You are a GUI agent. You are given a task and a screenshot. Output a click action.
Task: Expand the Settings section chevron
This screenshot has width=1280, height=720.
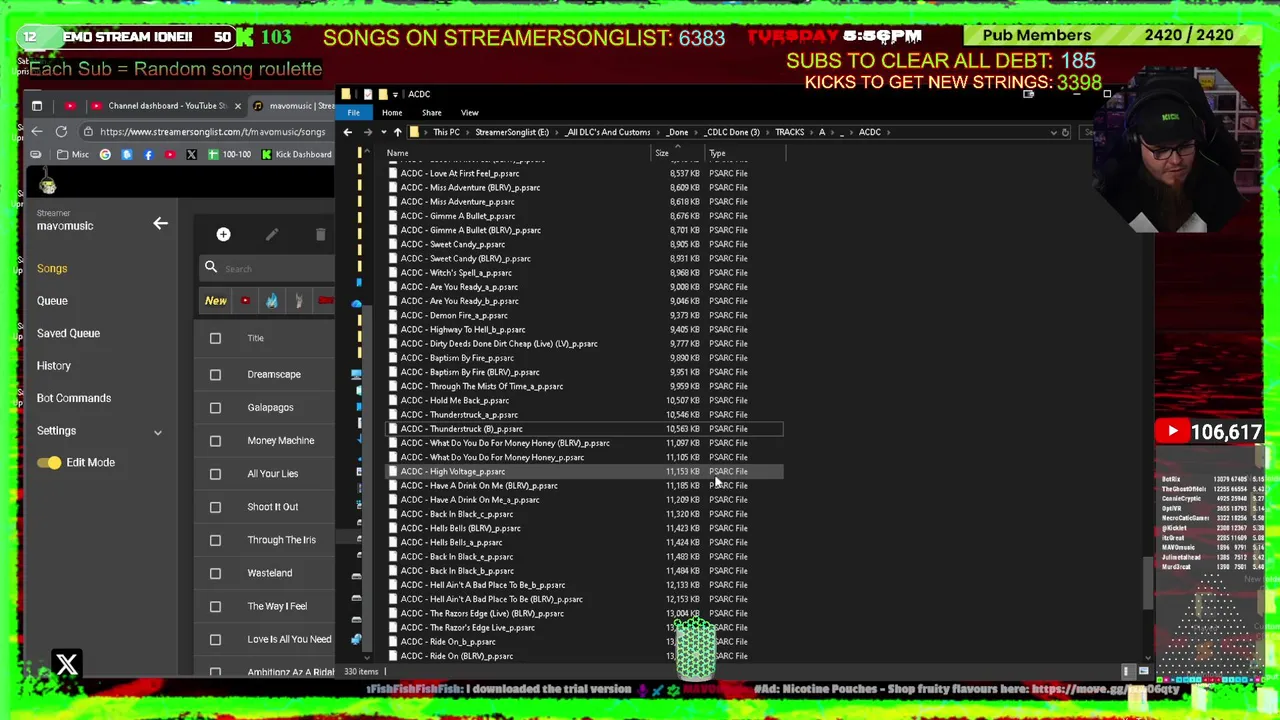click(157, 431)
